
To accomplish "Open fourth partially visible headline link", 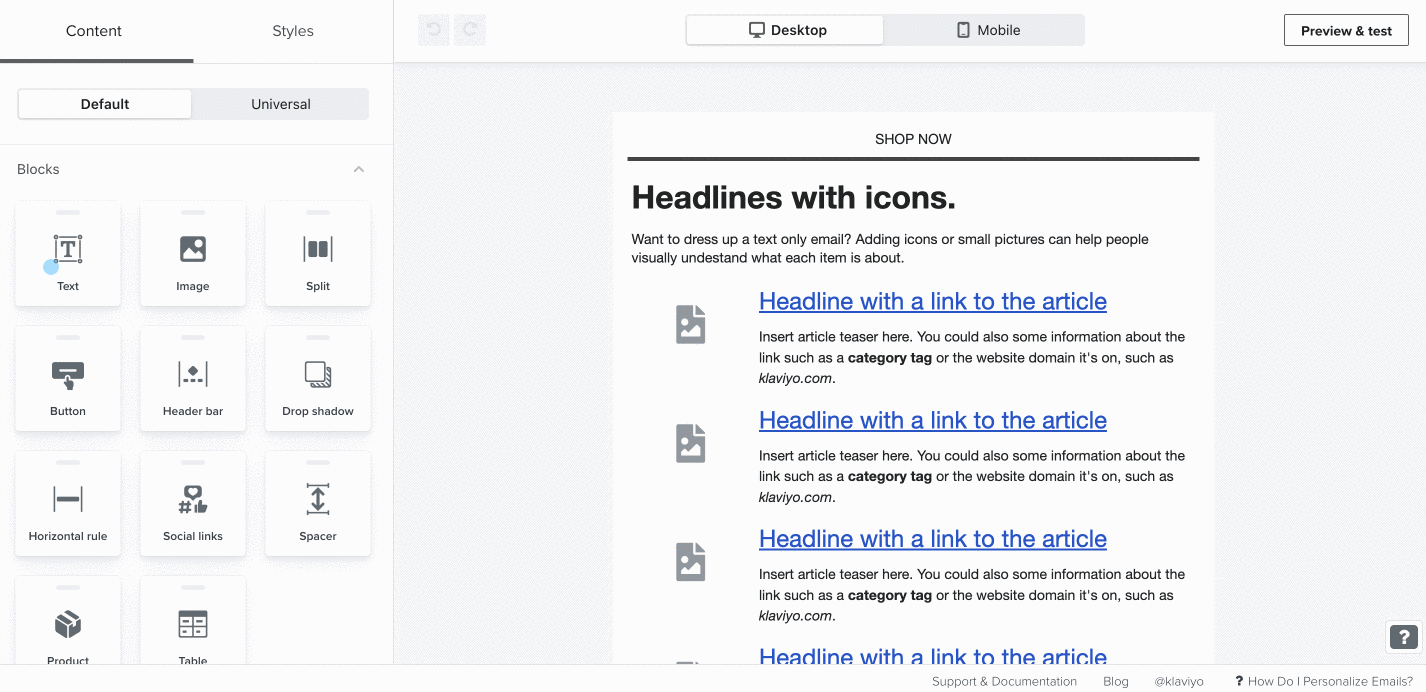I will 933,655.
